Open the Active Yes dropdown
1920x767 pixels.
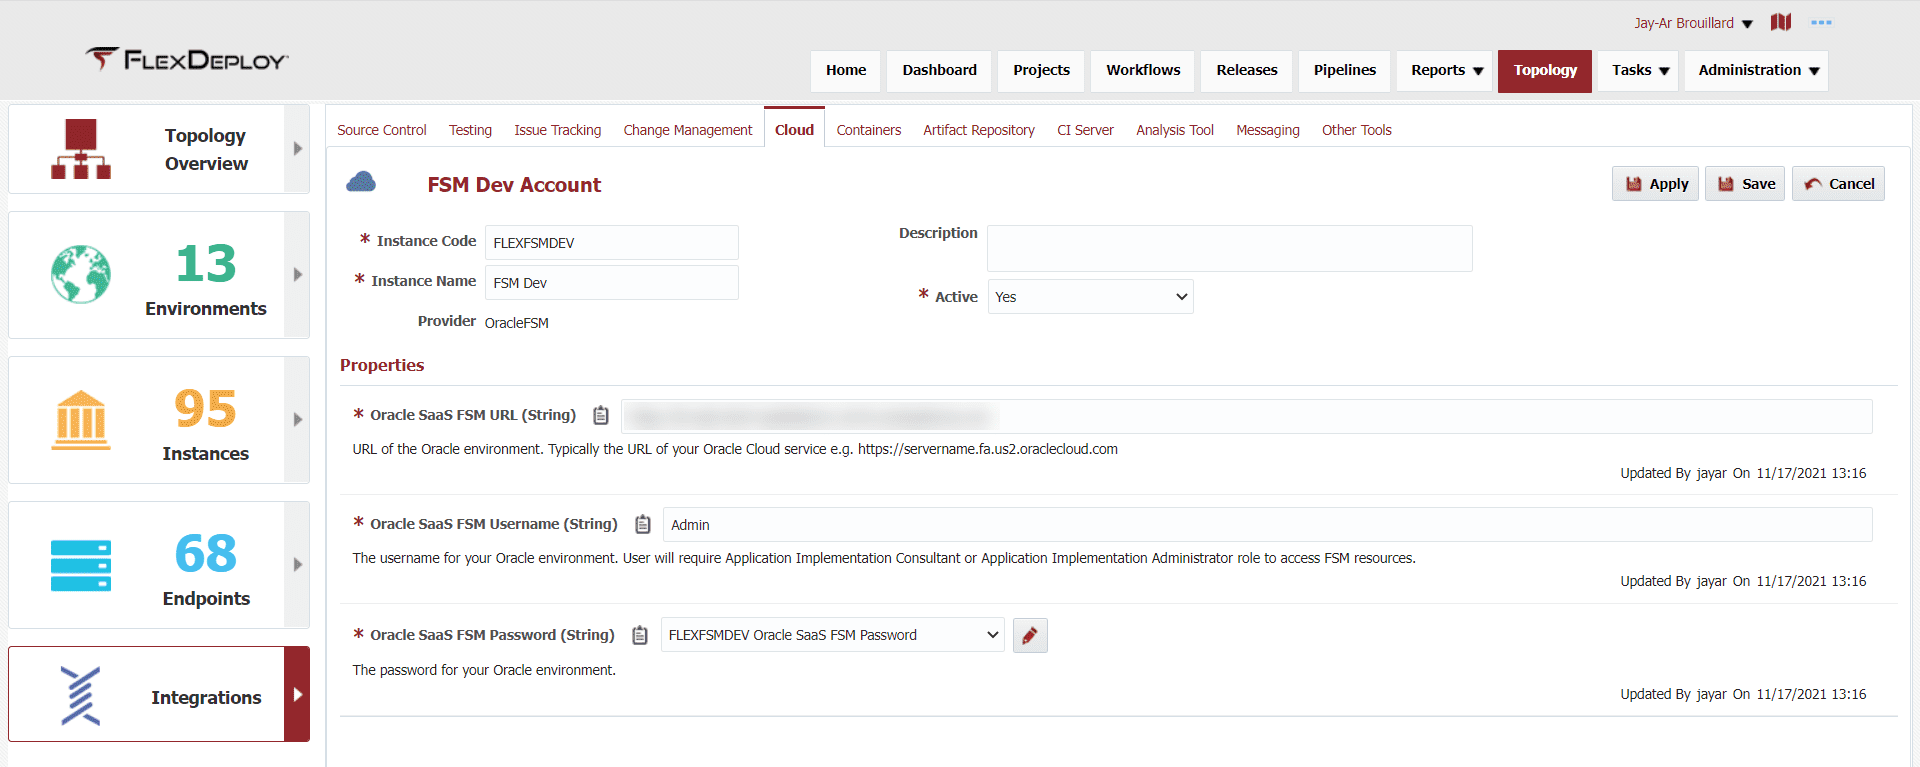[x=1091, y=297]
